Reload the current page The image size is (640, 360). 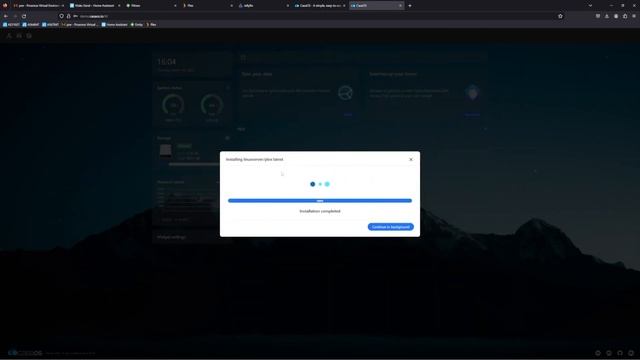24,16
